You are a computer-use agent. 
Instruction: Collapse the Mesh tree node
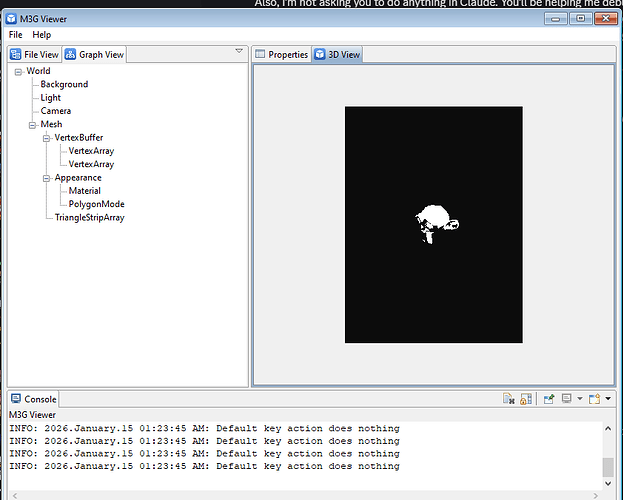(x=32, y=125)
